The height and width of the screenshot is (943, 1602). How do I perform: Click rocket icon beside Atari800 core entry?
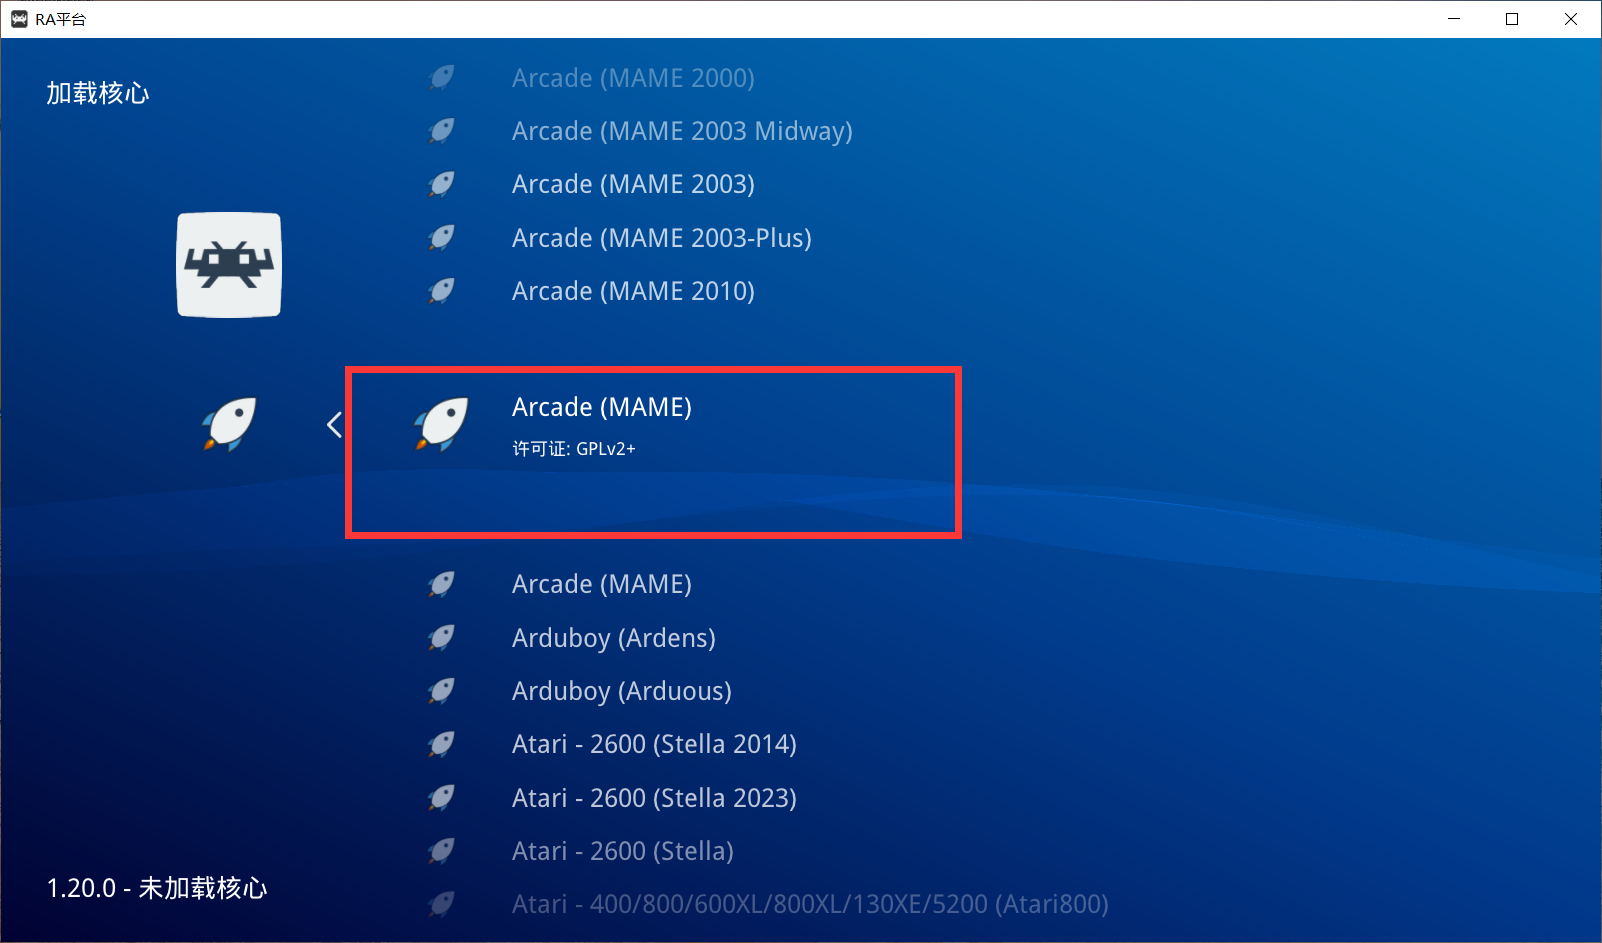coord(441,904)
